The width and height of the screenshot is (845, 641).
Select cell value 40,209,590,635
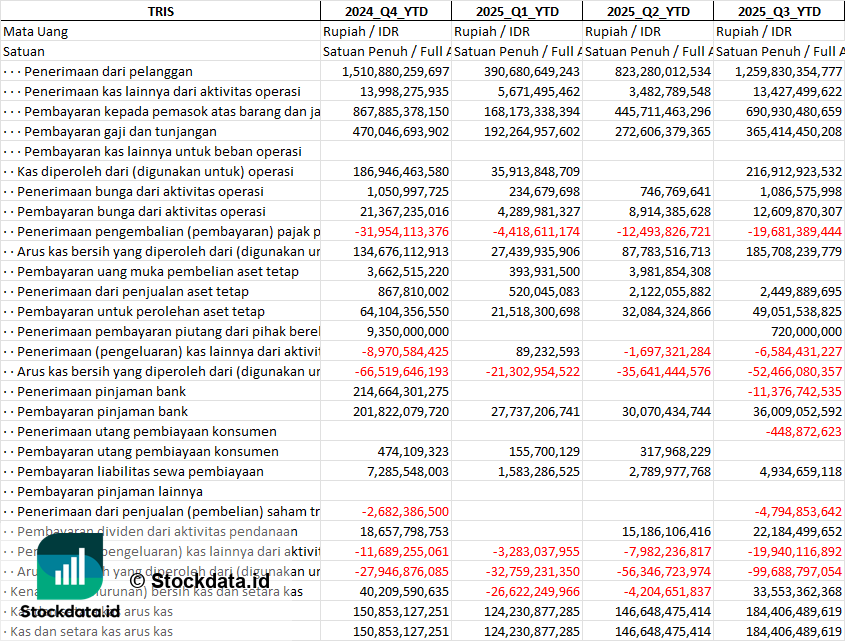click(x=405, y=590)
